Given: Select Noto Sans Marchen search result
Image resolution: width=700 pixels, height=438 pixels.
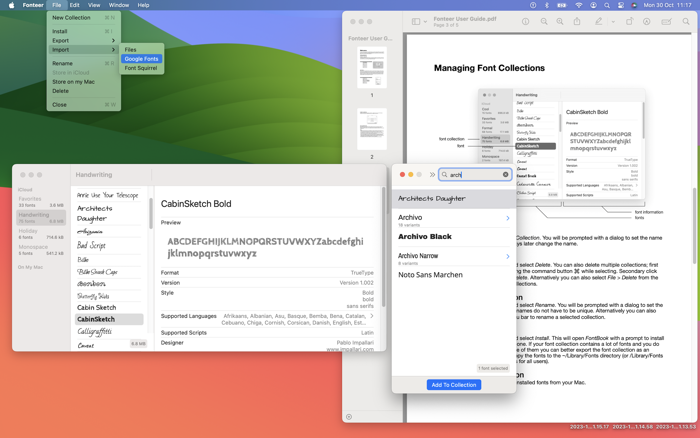Looking at the screenshot, I should click(x=454, y=275).
